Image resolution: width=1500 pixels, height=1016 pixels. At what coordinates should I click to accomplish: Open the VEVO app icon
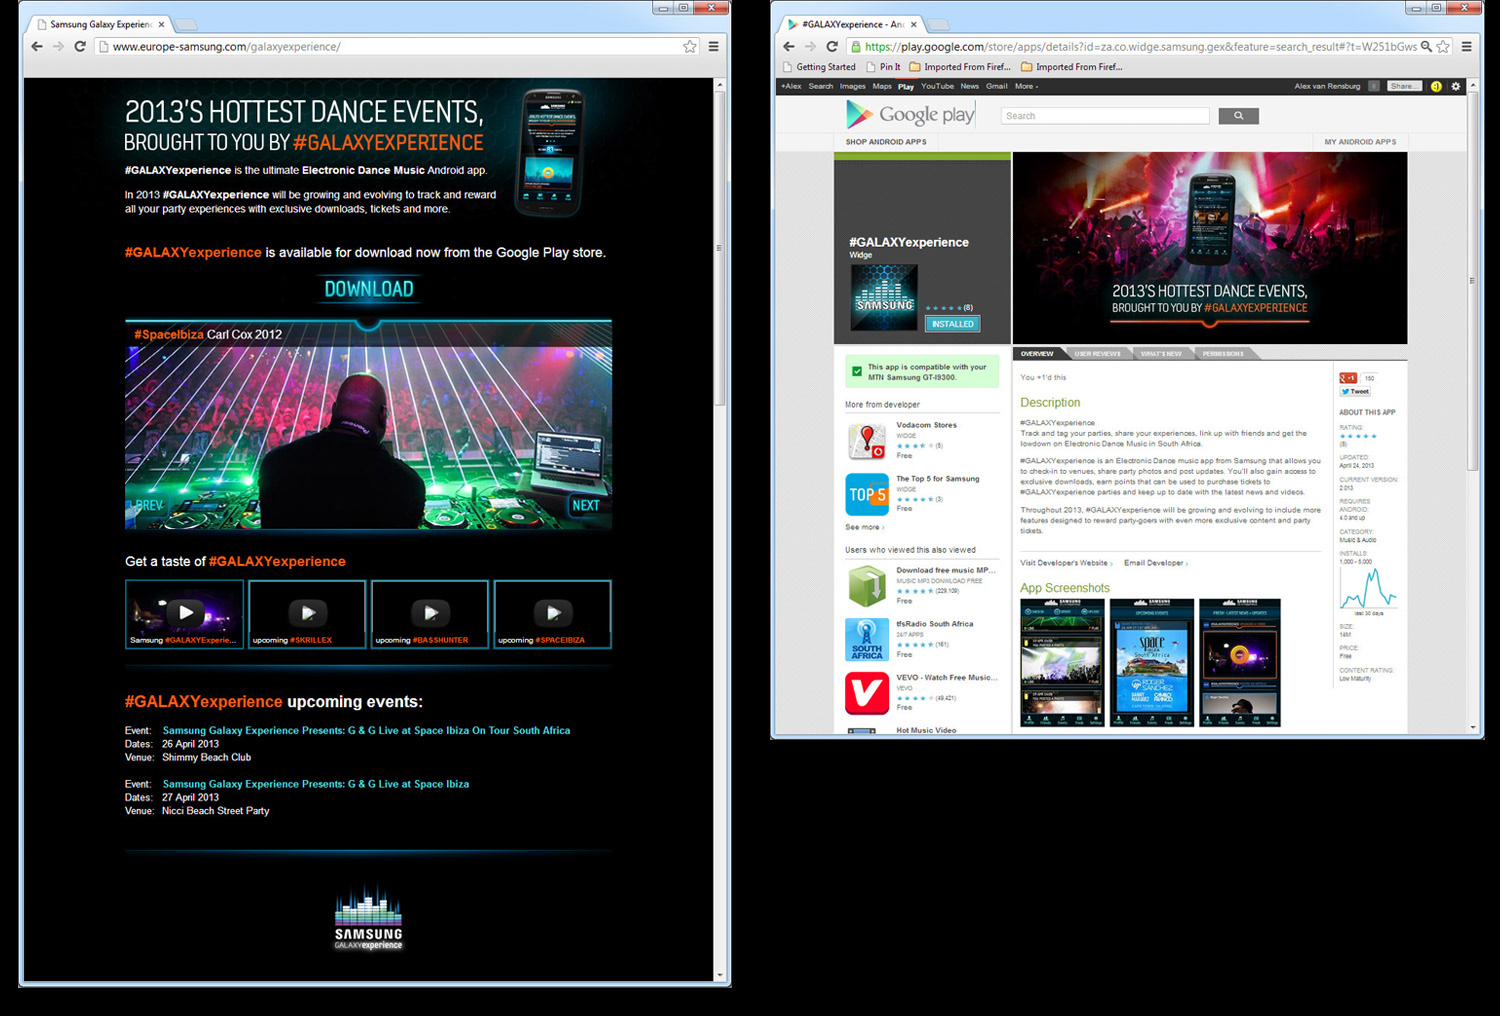tap(867, 693)
